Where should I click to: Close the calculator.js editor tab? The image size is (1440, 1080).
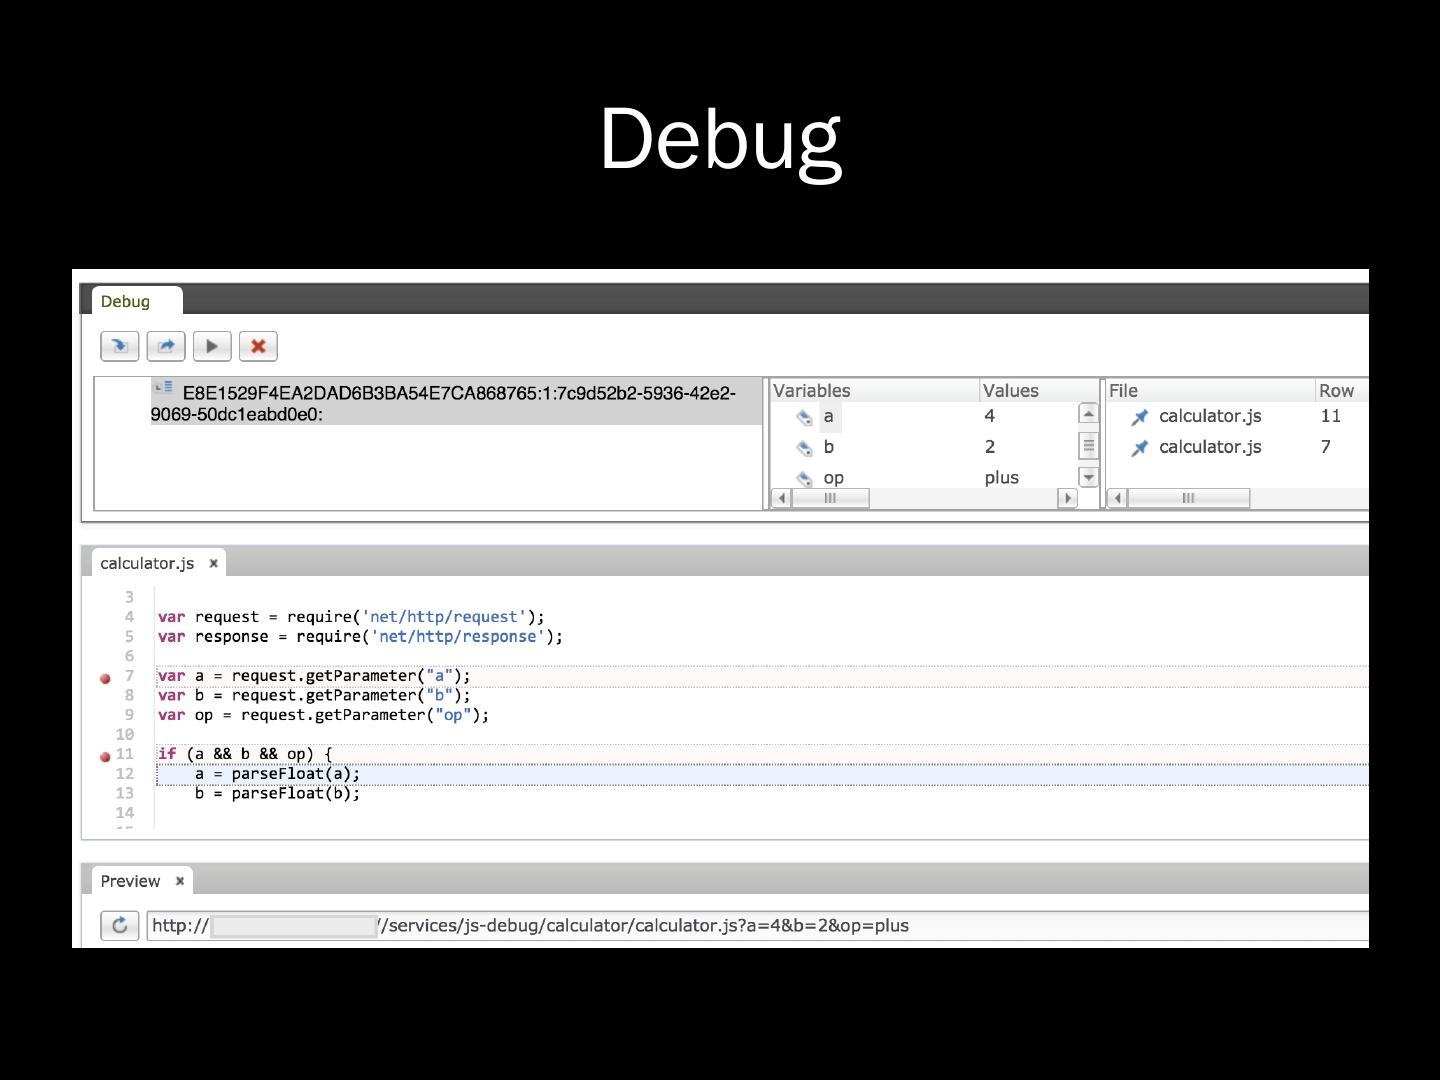coord(213,563)
